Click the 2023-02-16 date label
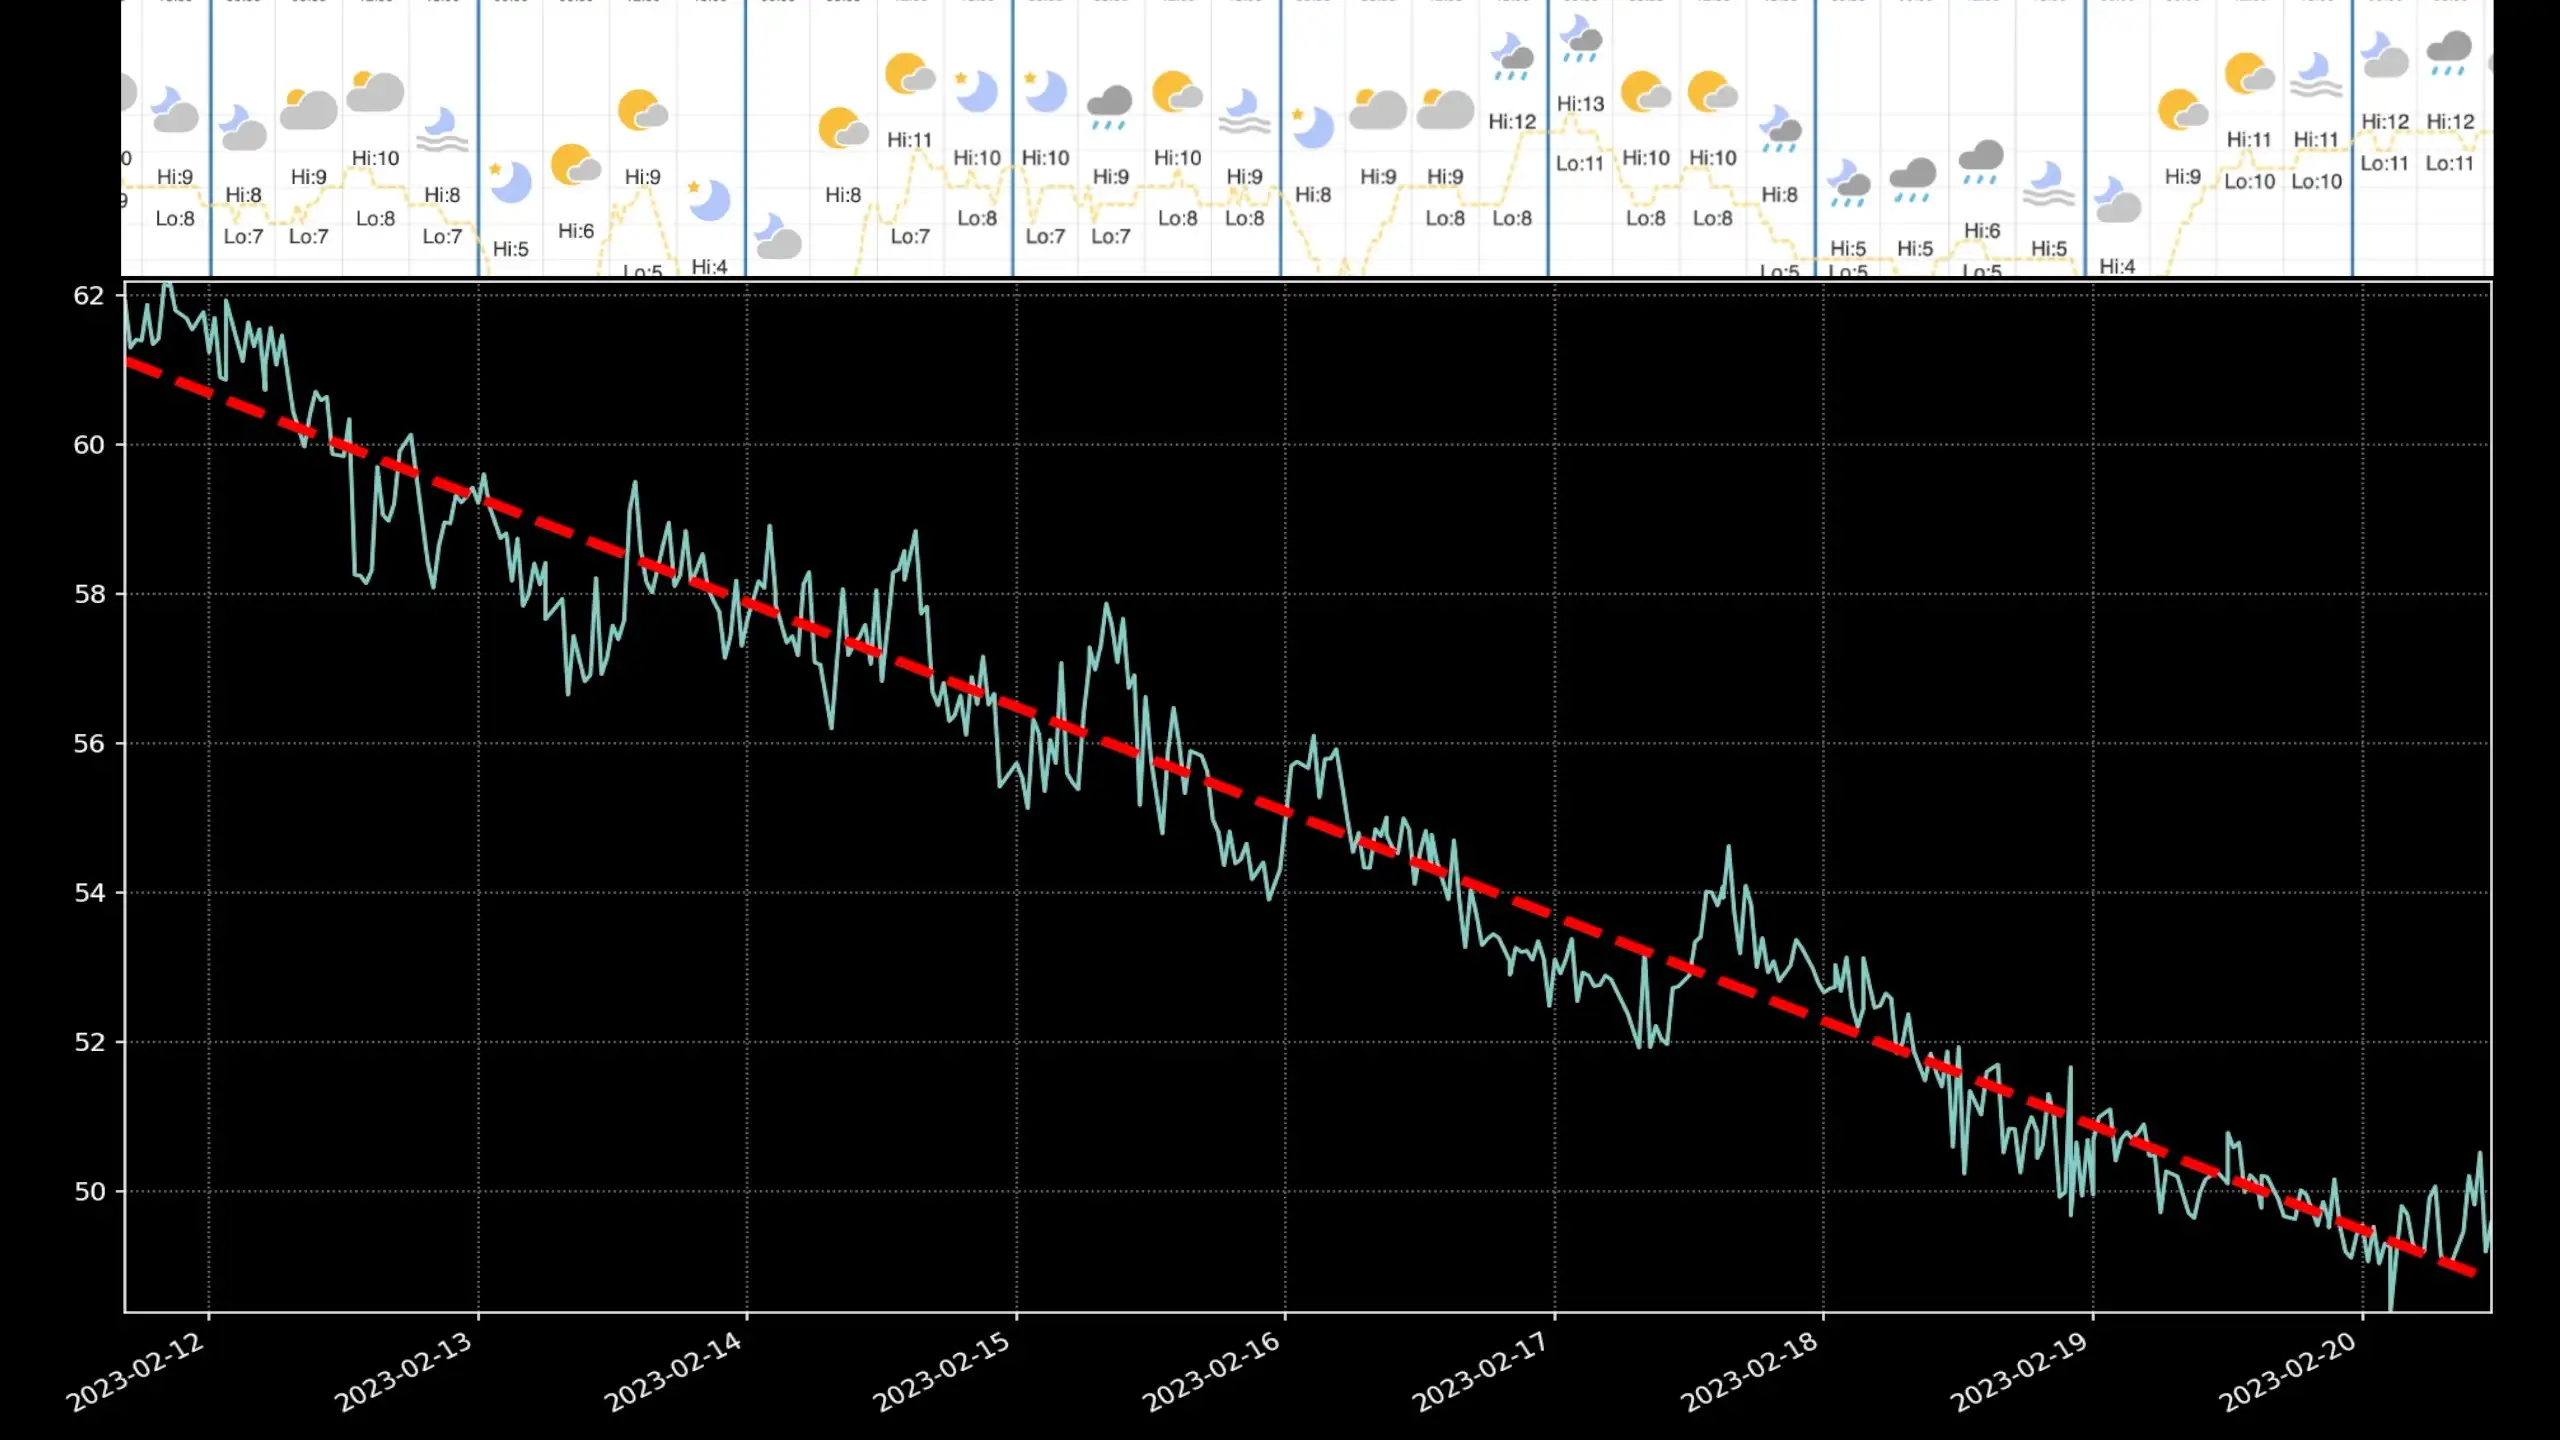Viewport: 2560px width, 1440px height. coord(1212,1371)
